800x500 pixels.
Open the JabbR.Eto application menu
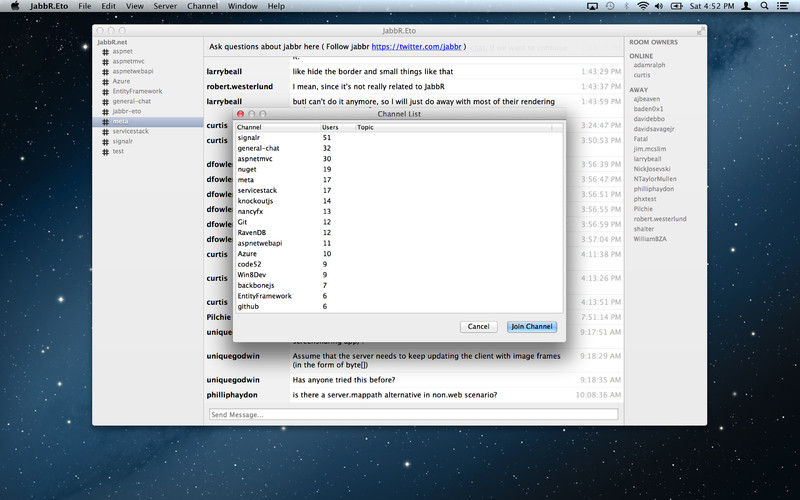point(49,6)
